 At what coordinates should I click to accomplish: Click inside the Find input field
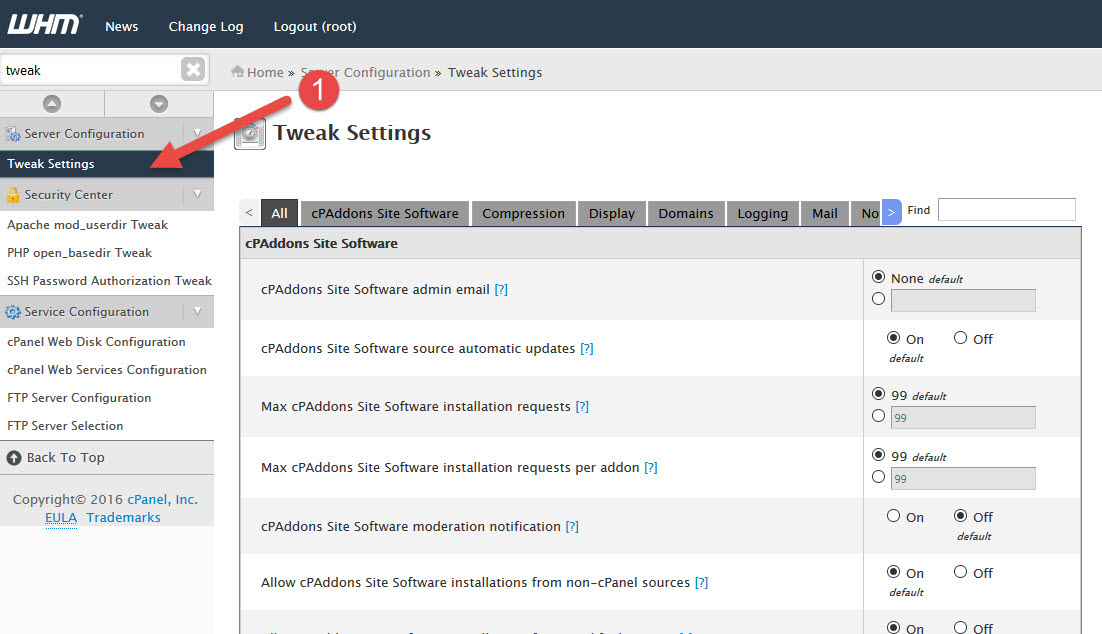pyautogui.click(x=1006, y=209)
